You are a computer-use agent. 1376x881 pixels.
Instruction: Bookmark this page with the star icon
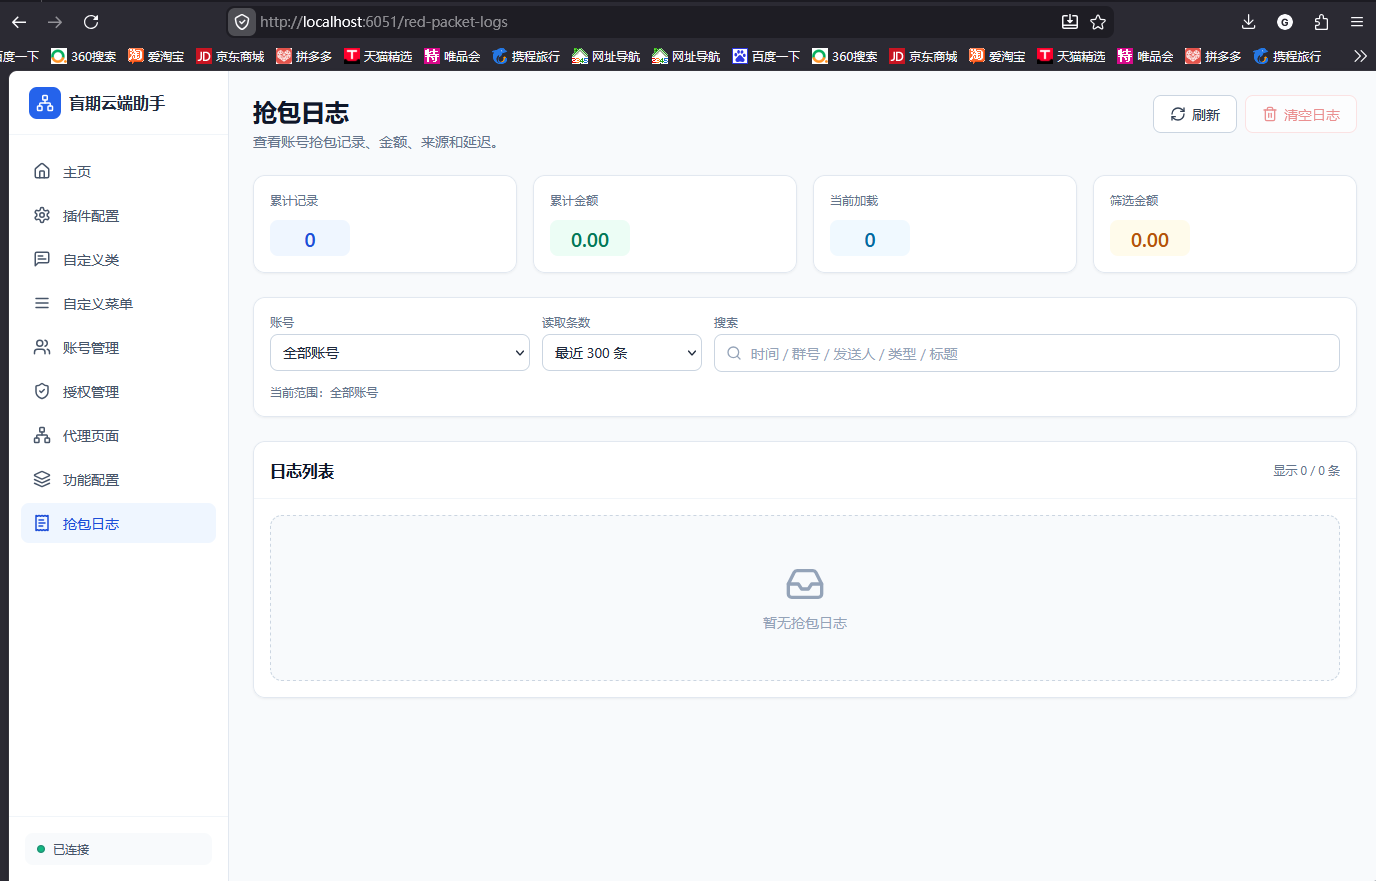click(1098, 22)
